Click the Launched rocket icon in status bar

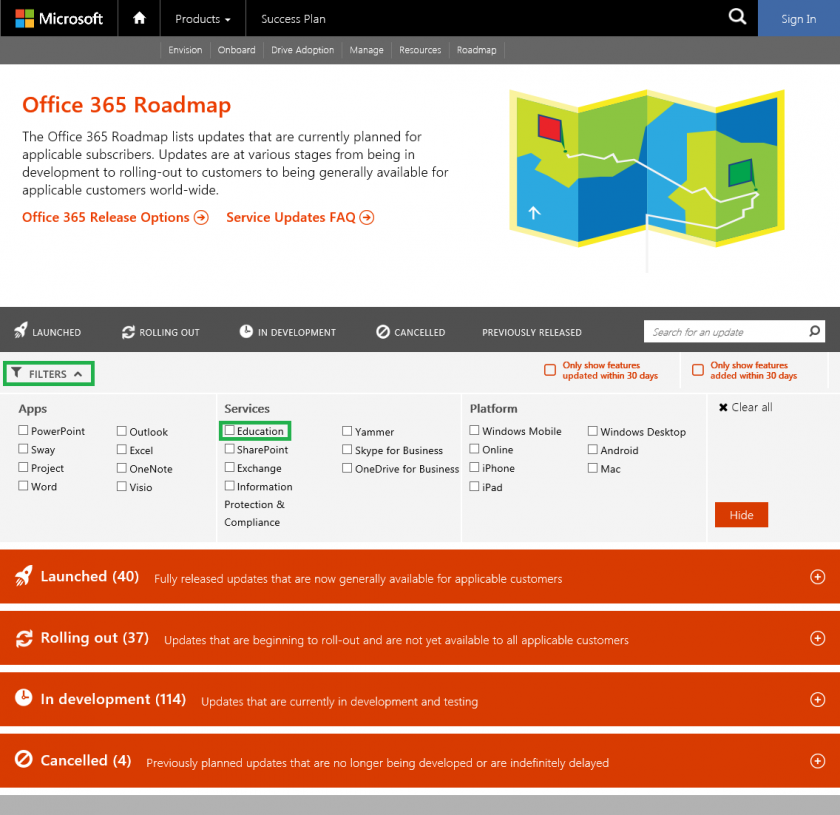tap(20, 330)
